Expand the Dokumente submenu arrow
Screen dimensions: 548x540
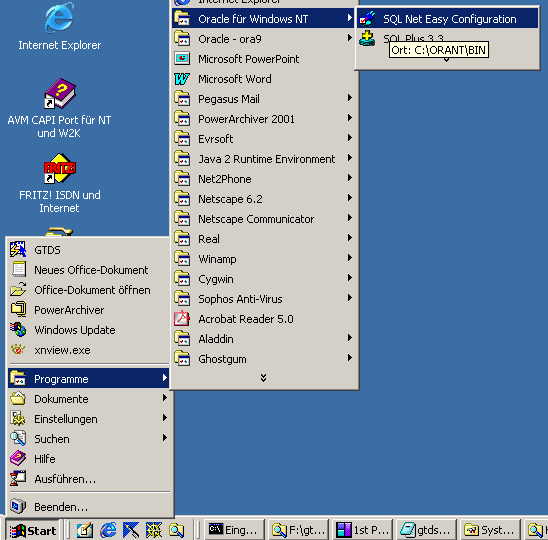165,397
